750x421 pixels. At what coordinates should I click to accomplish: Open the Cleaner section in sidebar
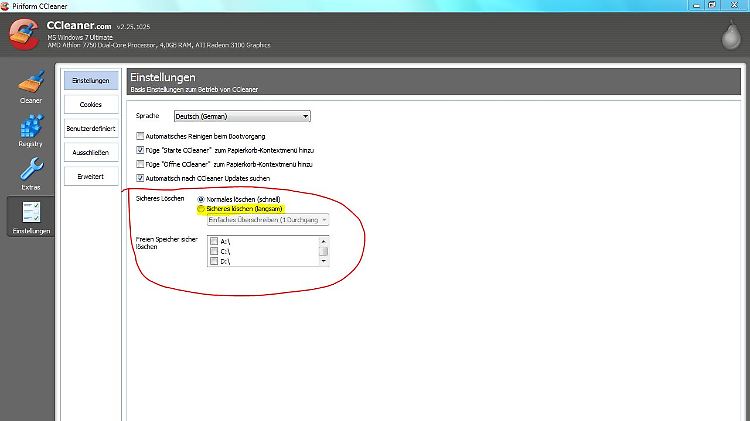coord(31,88)
